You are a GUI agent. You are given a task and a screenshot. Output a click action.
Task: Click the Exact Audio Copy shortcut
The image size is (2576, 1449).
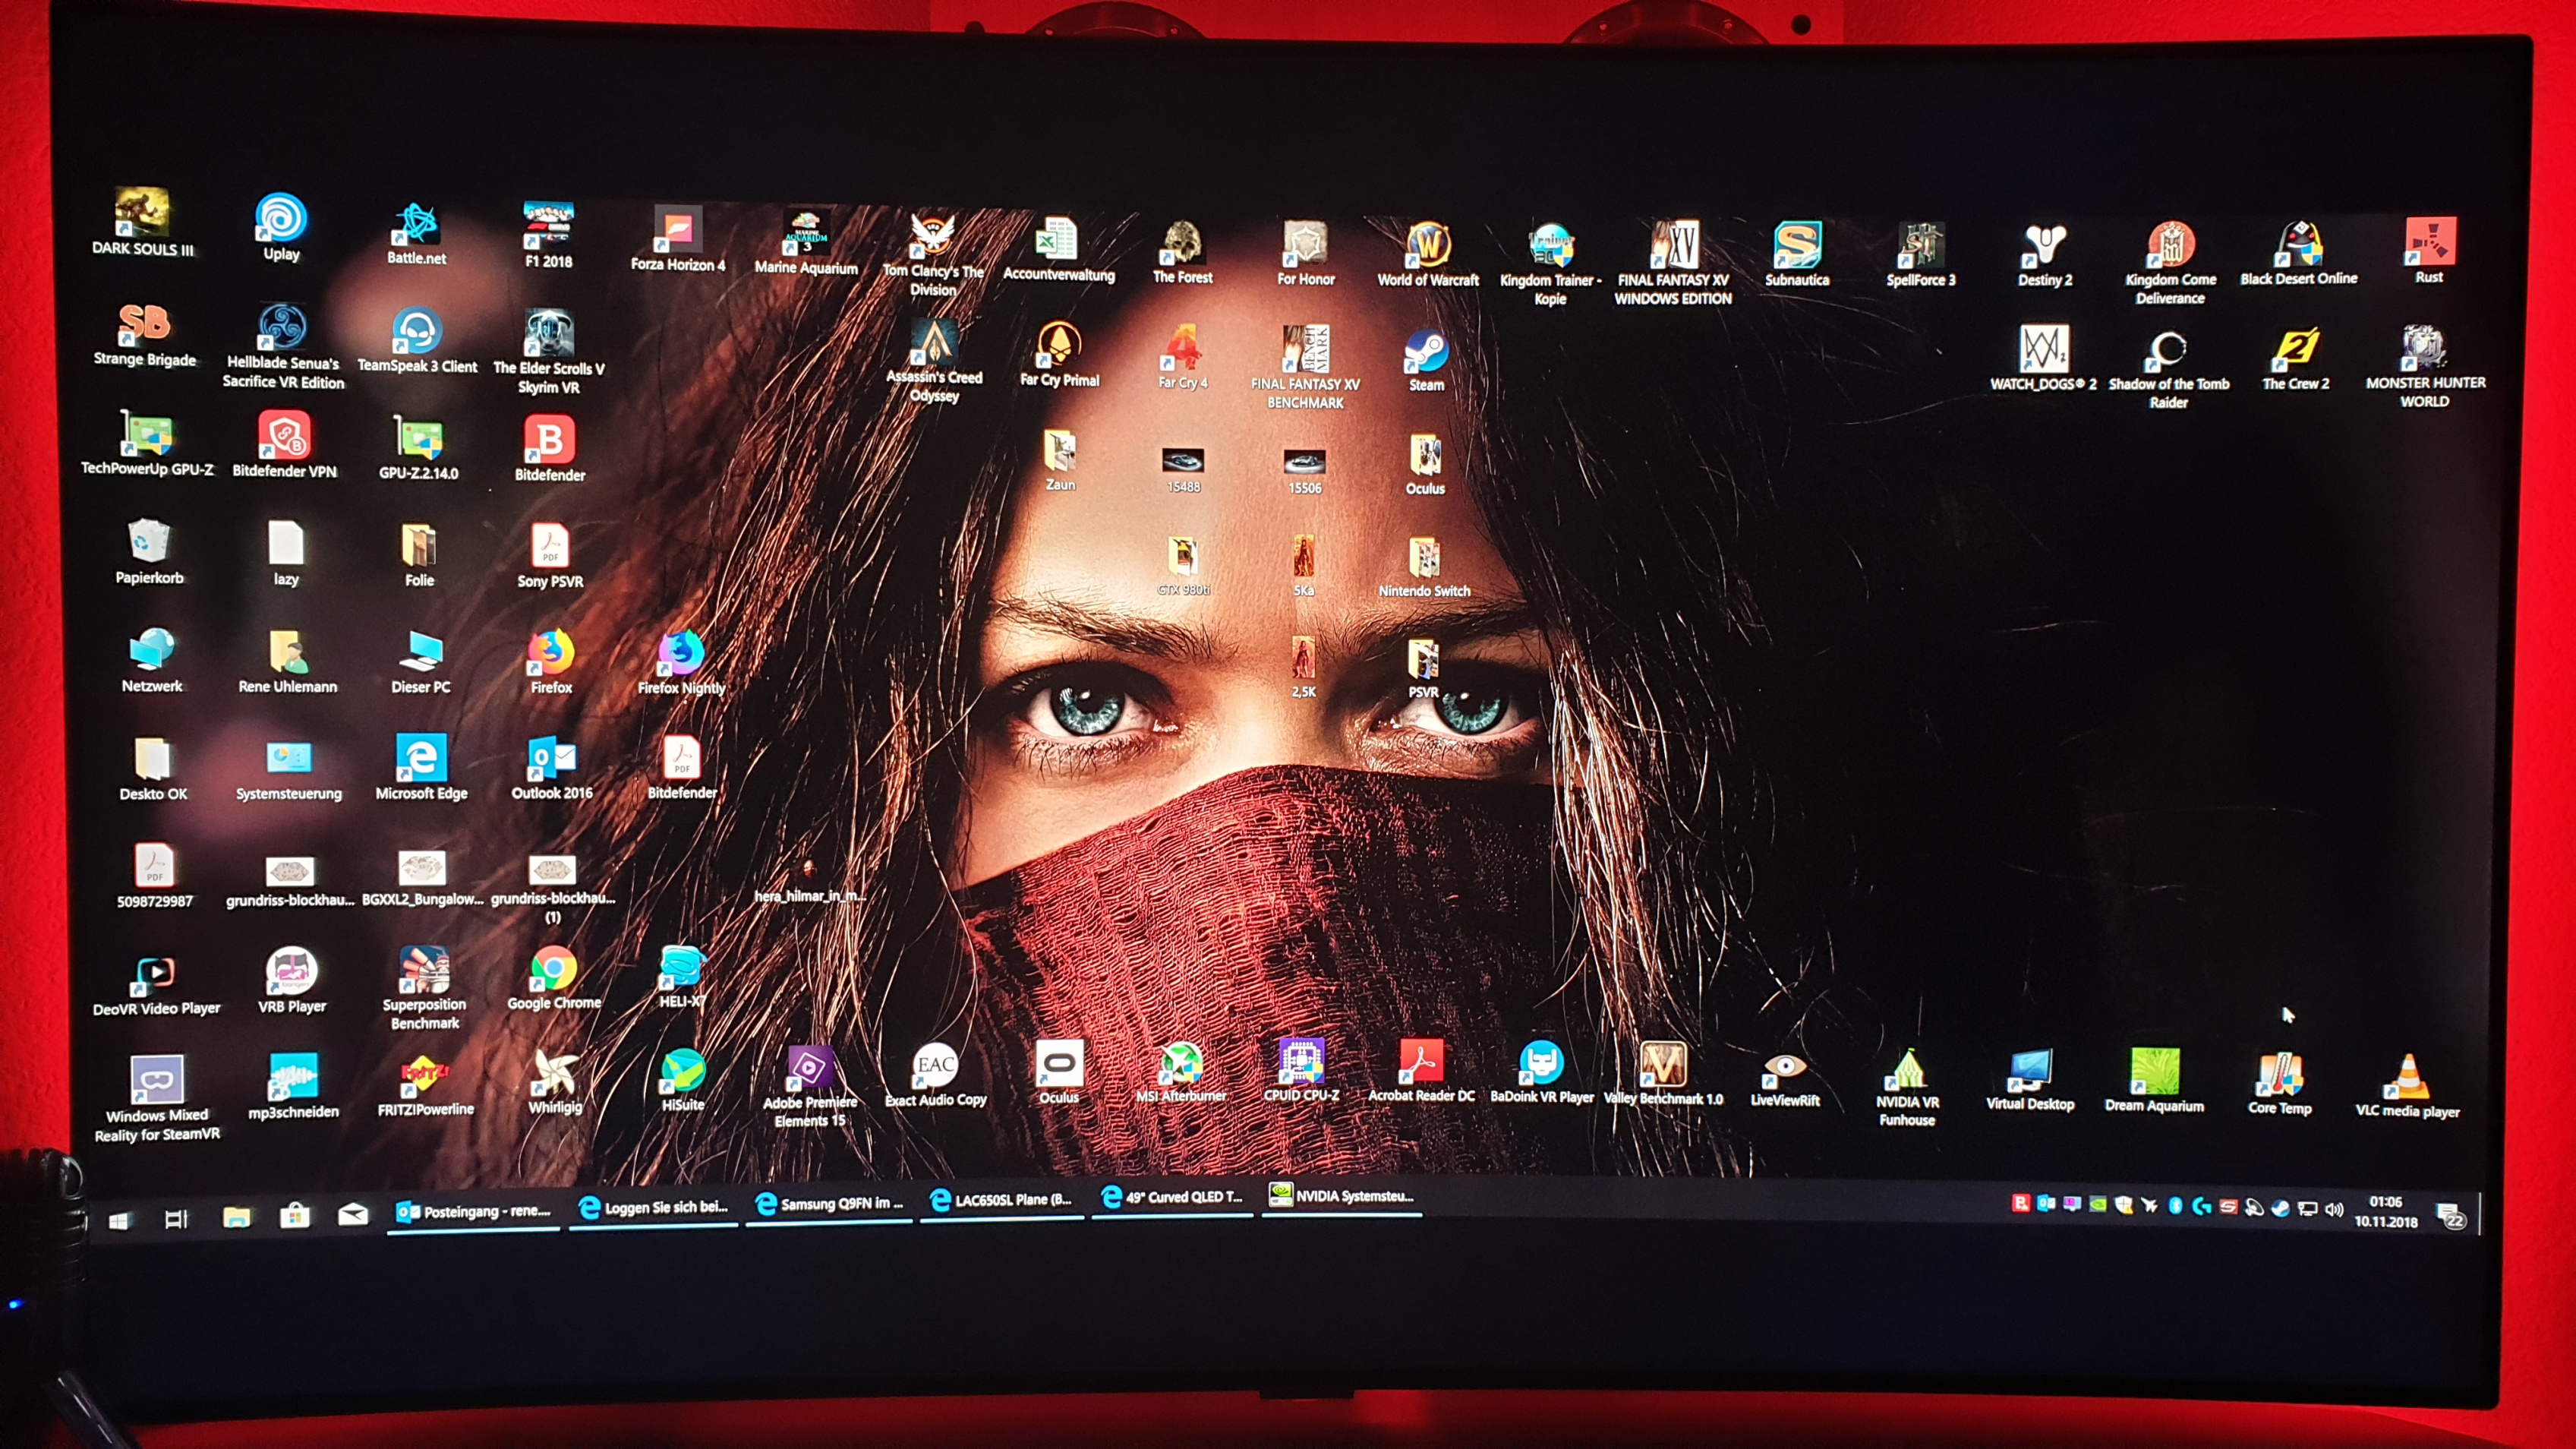click(936, 1075)
